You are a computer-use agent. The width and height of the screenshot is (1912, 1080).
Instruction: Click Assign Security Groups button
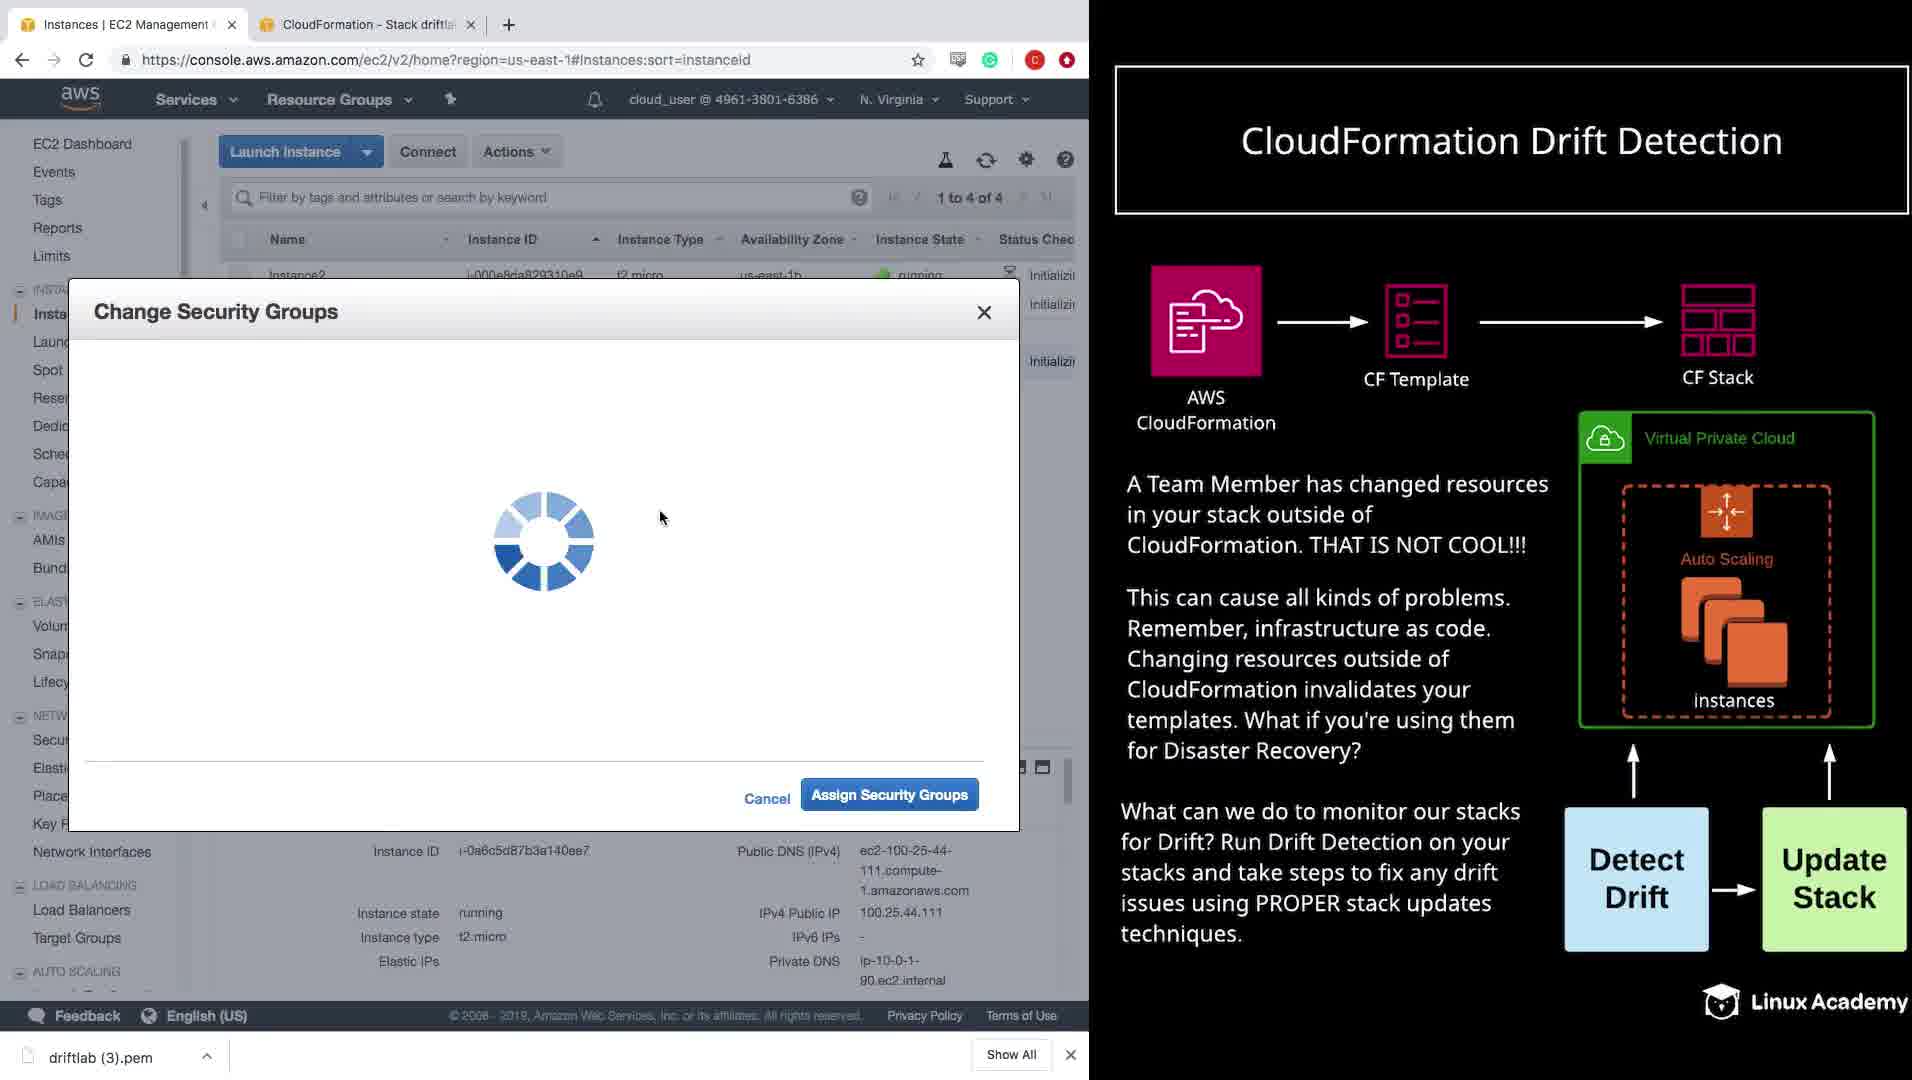(x=890, y=795)
